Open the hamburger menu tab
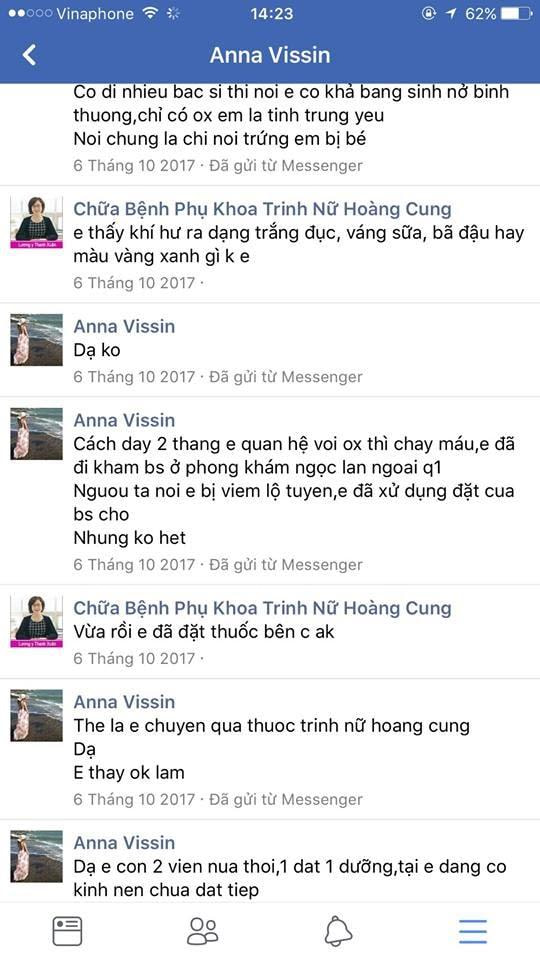 tap(473, 931)
